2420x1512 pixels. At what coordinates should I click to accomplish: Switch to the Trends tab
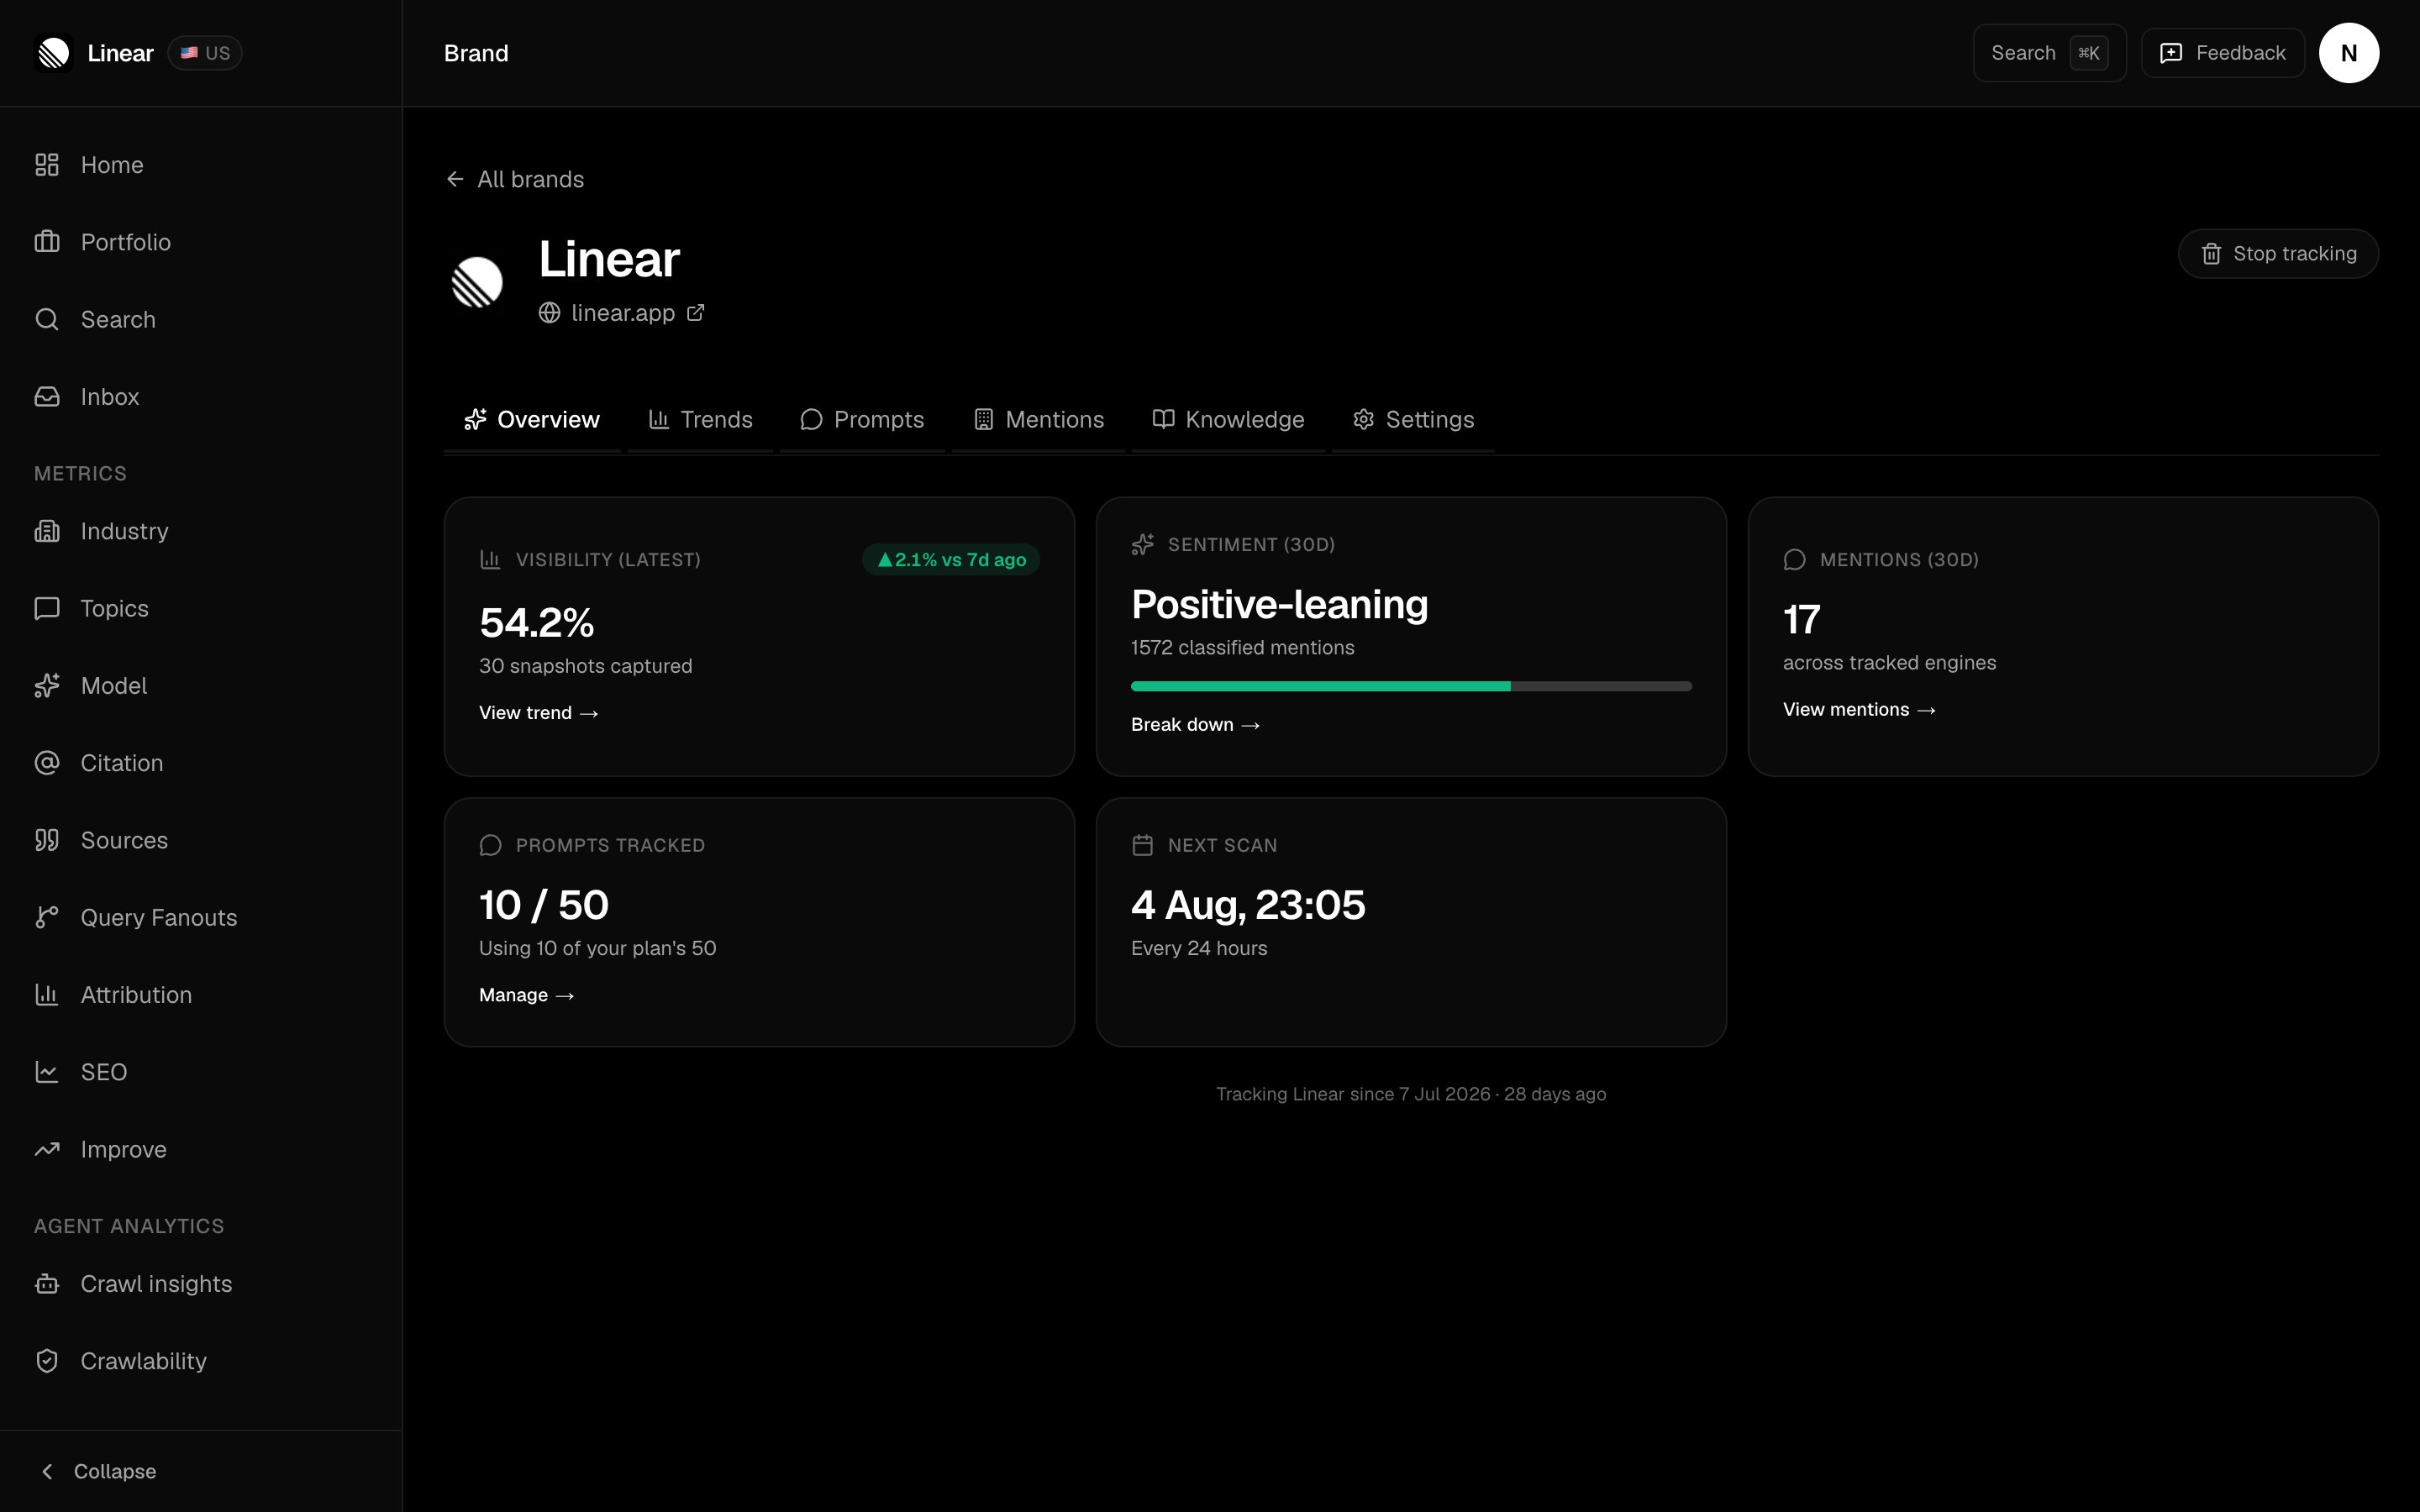pos(700,420)
